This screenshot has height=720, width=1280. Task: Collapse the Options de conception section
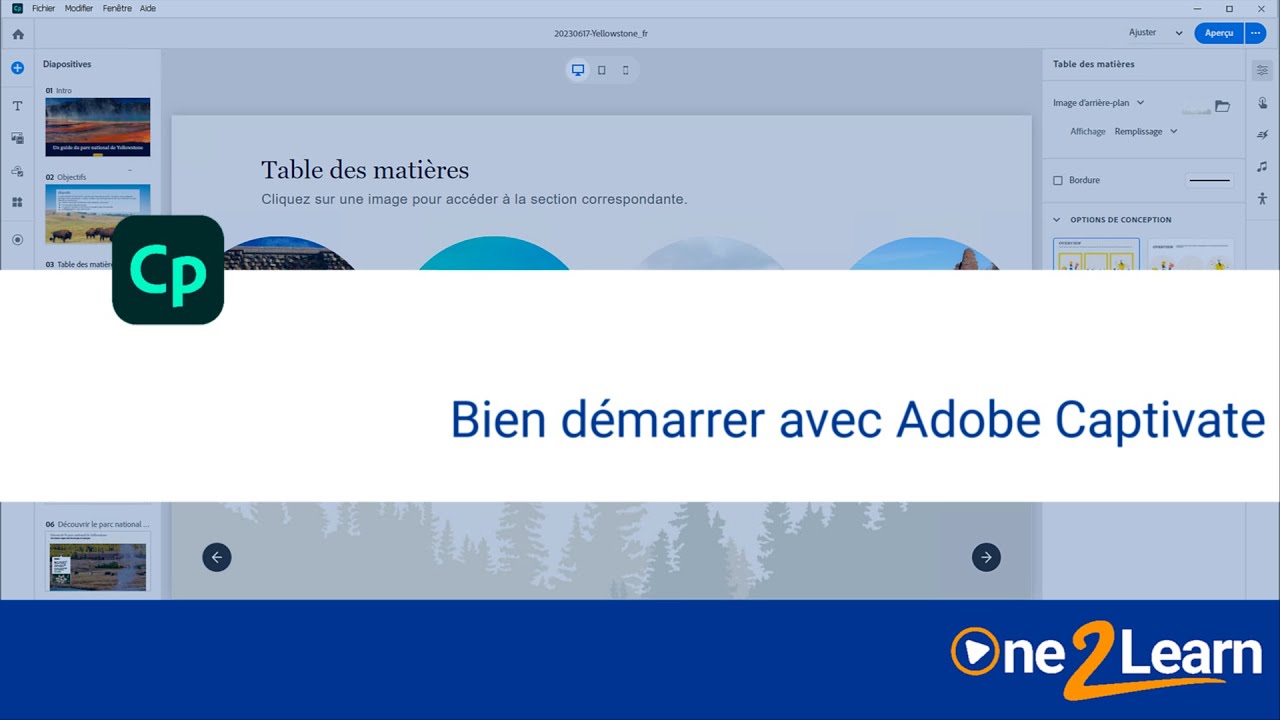[x=1057, y=220]
